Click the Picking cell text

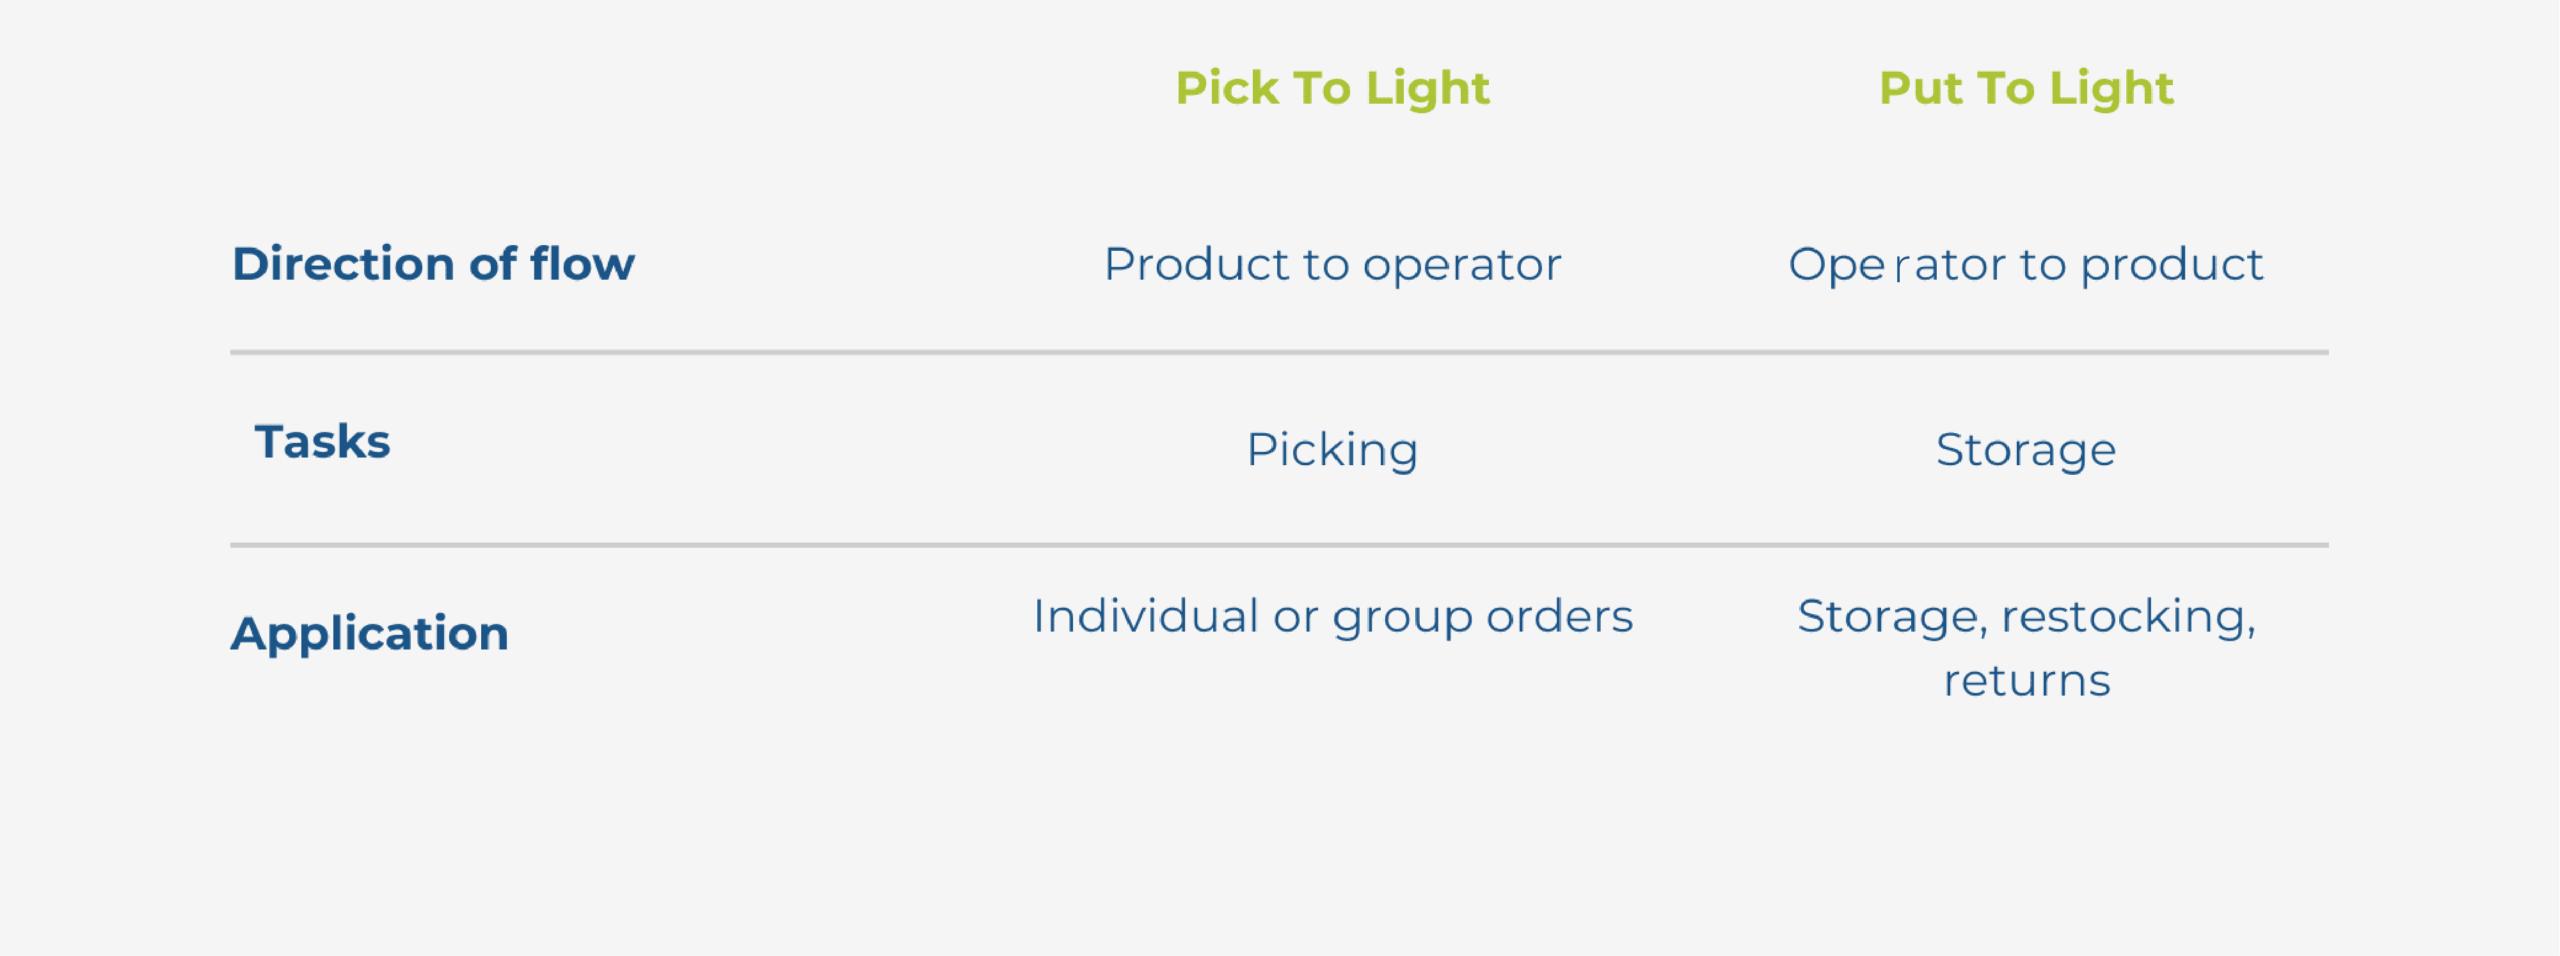click(1332, 450)
